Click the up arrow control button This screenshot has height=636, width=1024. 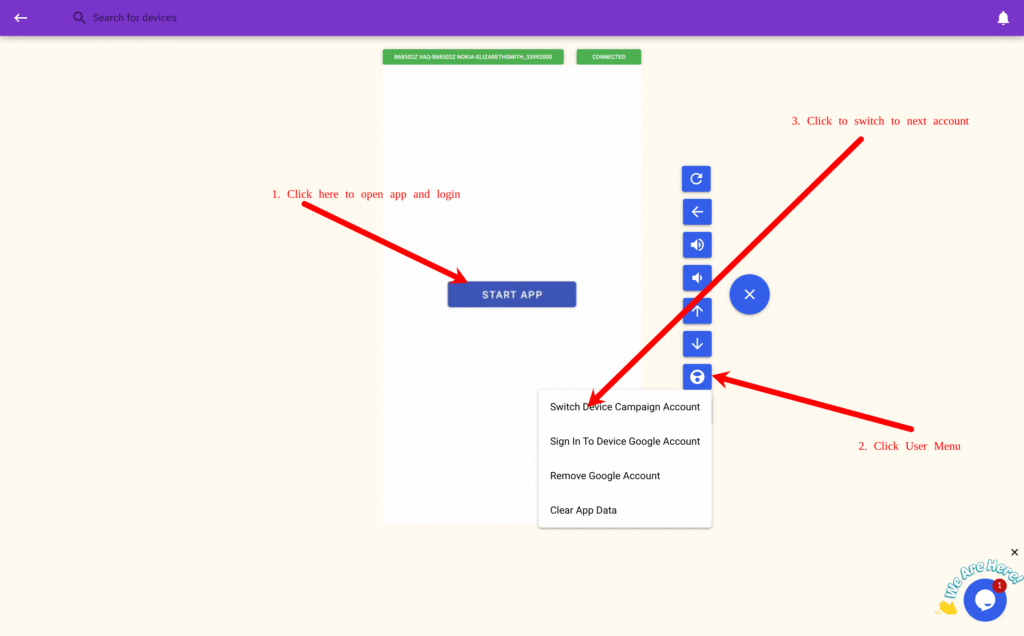click(x=697, y=311)
